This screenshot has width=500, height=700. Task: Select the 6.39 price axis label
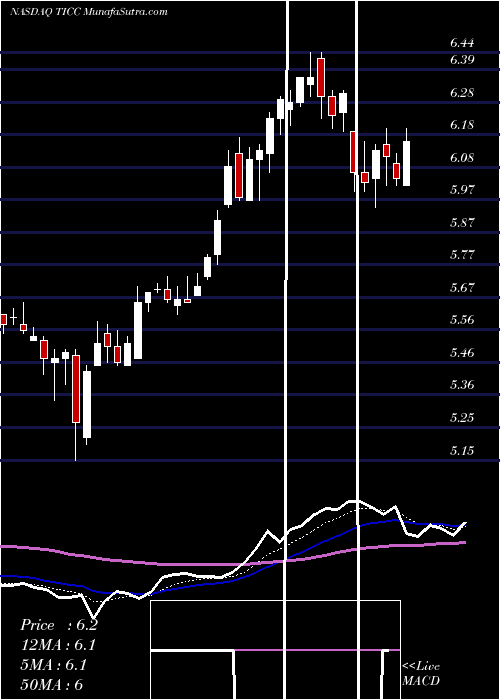(x=462, y=60)
